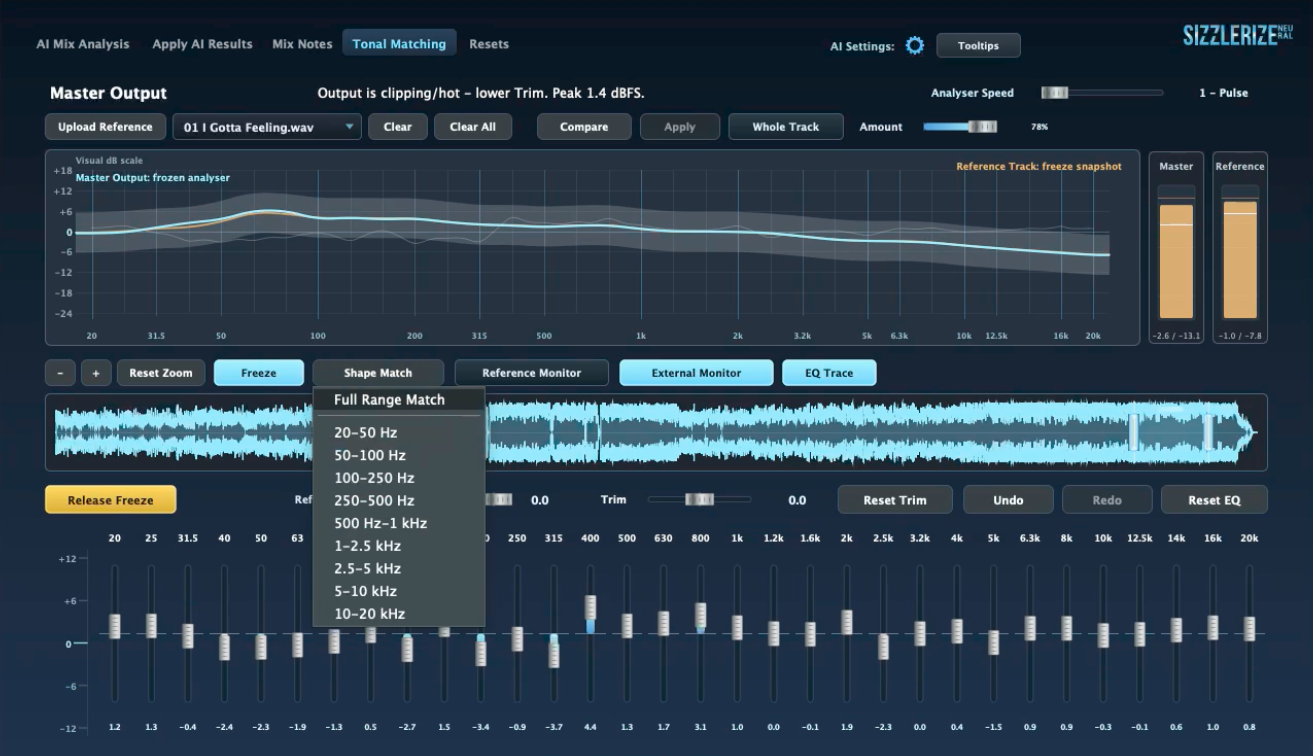Viewport: 1313px width, 756px height.
Task: Click the Clear All button
Action: (x=473, y=127)
